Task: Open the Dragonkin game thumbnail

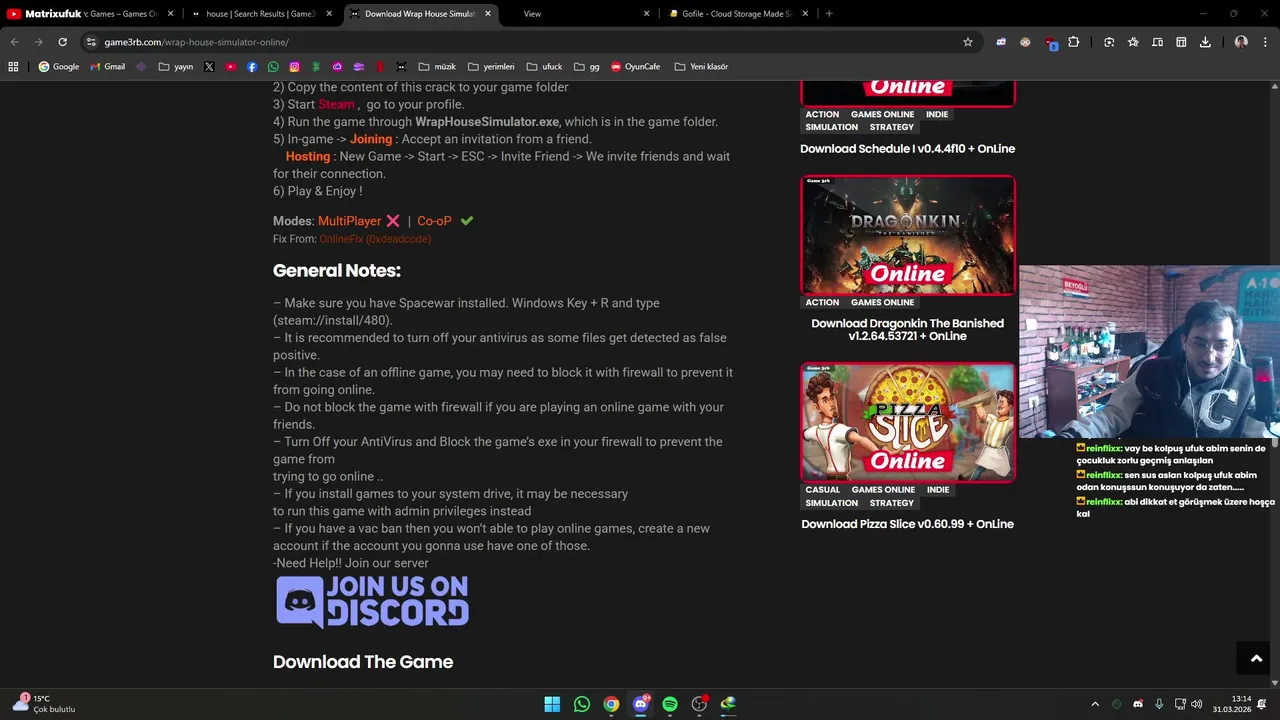Action: coord(907,235)
